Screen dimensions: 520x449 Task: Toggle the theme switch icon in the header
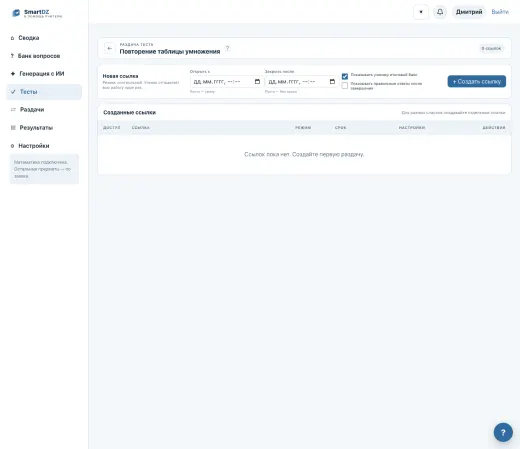pyautogui.click(x=421, y=12)
